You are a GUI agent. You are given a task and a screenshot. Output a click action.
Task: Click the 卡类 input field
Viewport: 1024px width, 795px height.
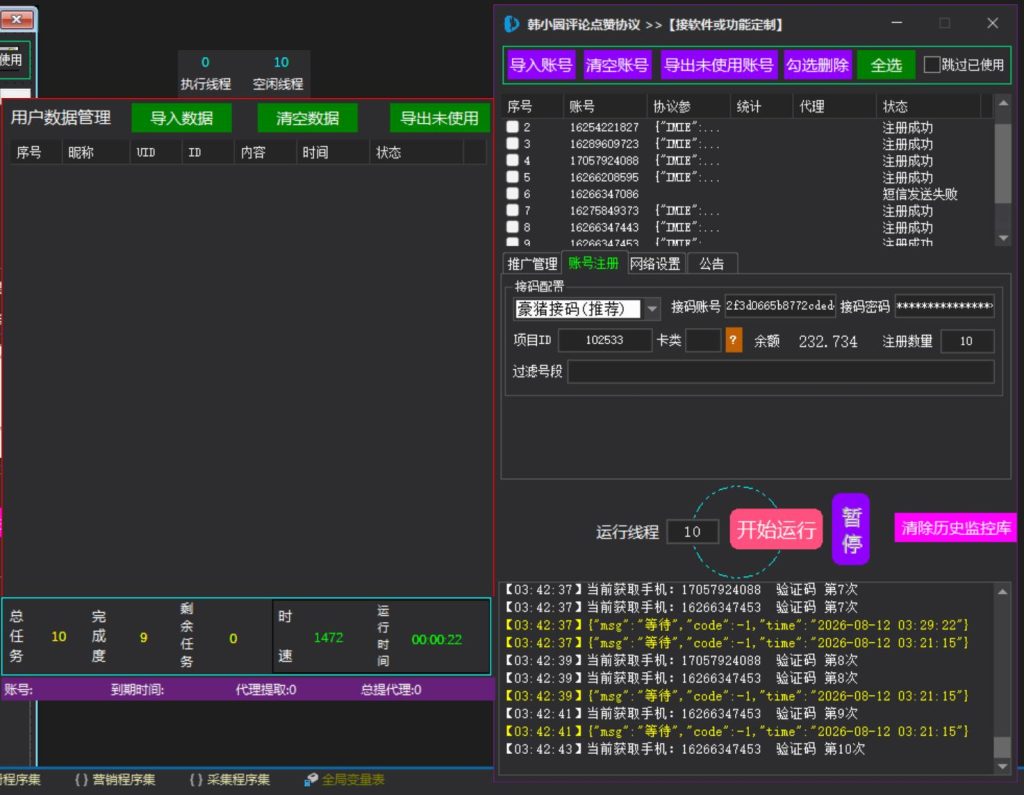point(703,340)
